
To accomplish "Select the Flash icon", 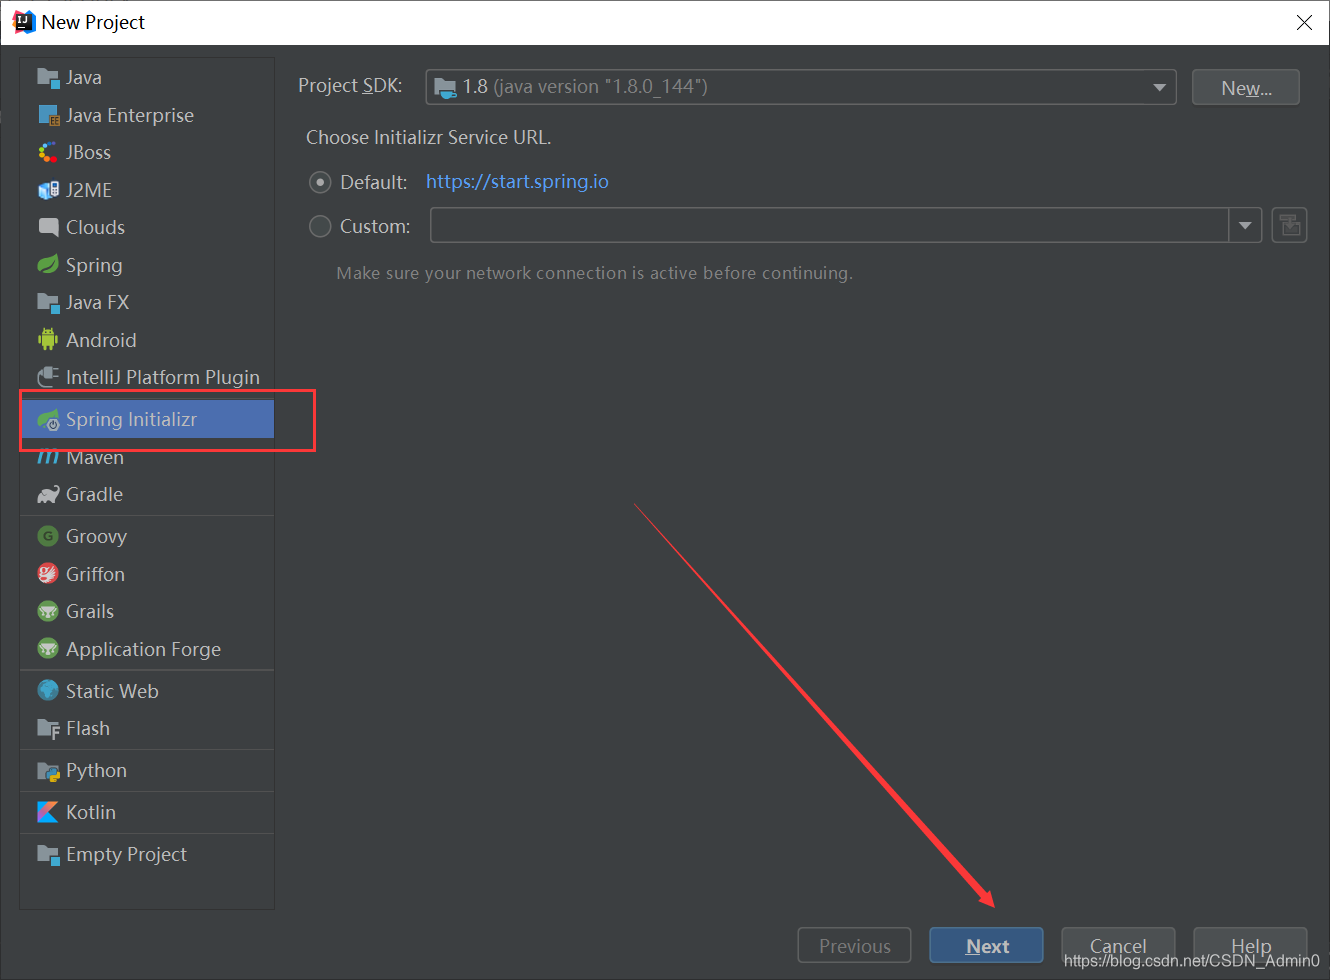I will pyautogui.click(x=48, y=729).
